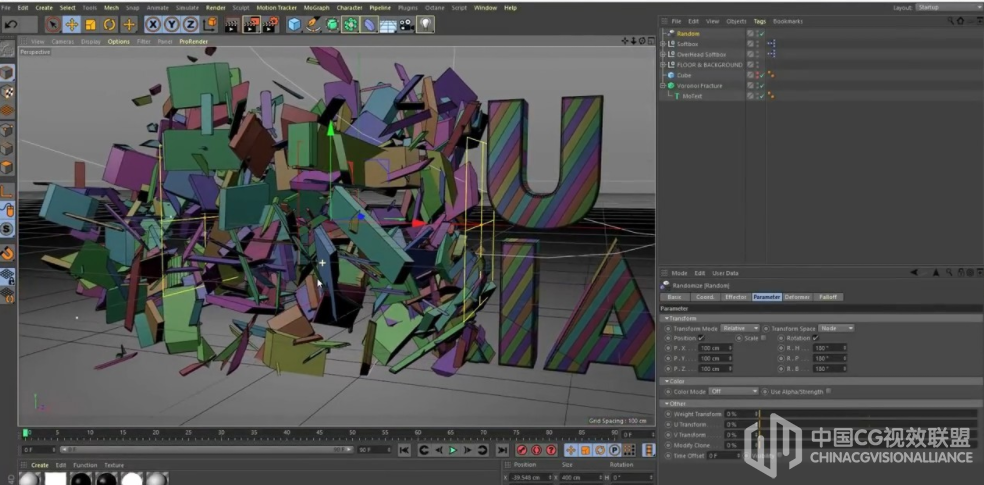Viewport: 984px width, 485px height.
Task: Click the green Array modeling icon
Action: point(351,24)
